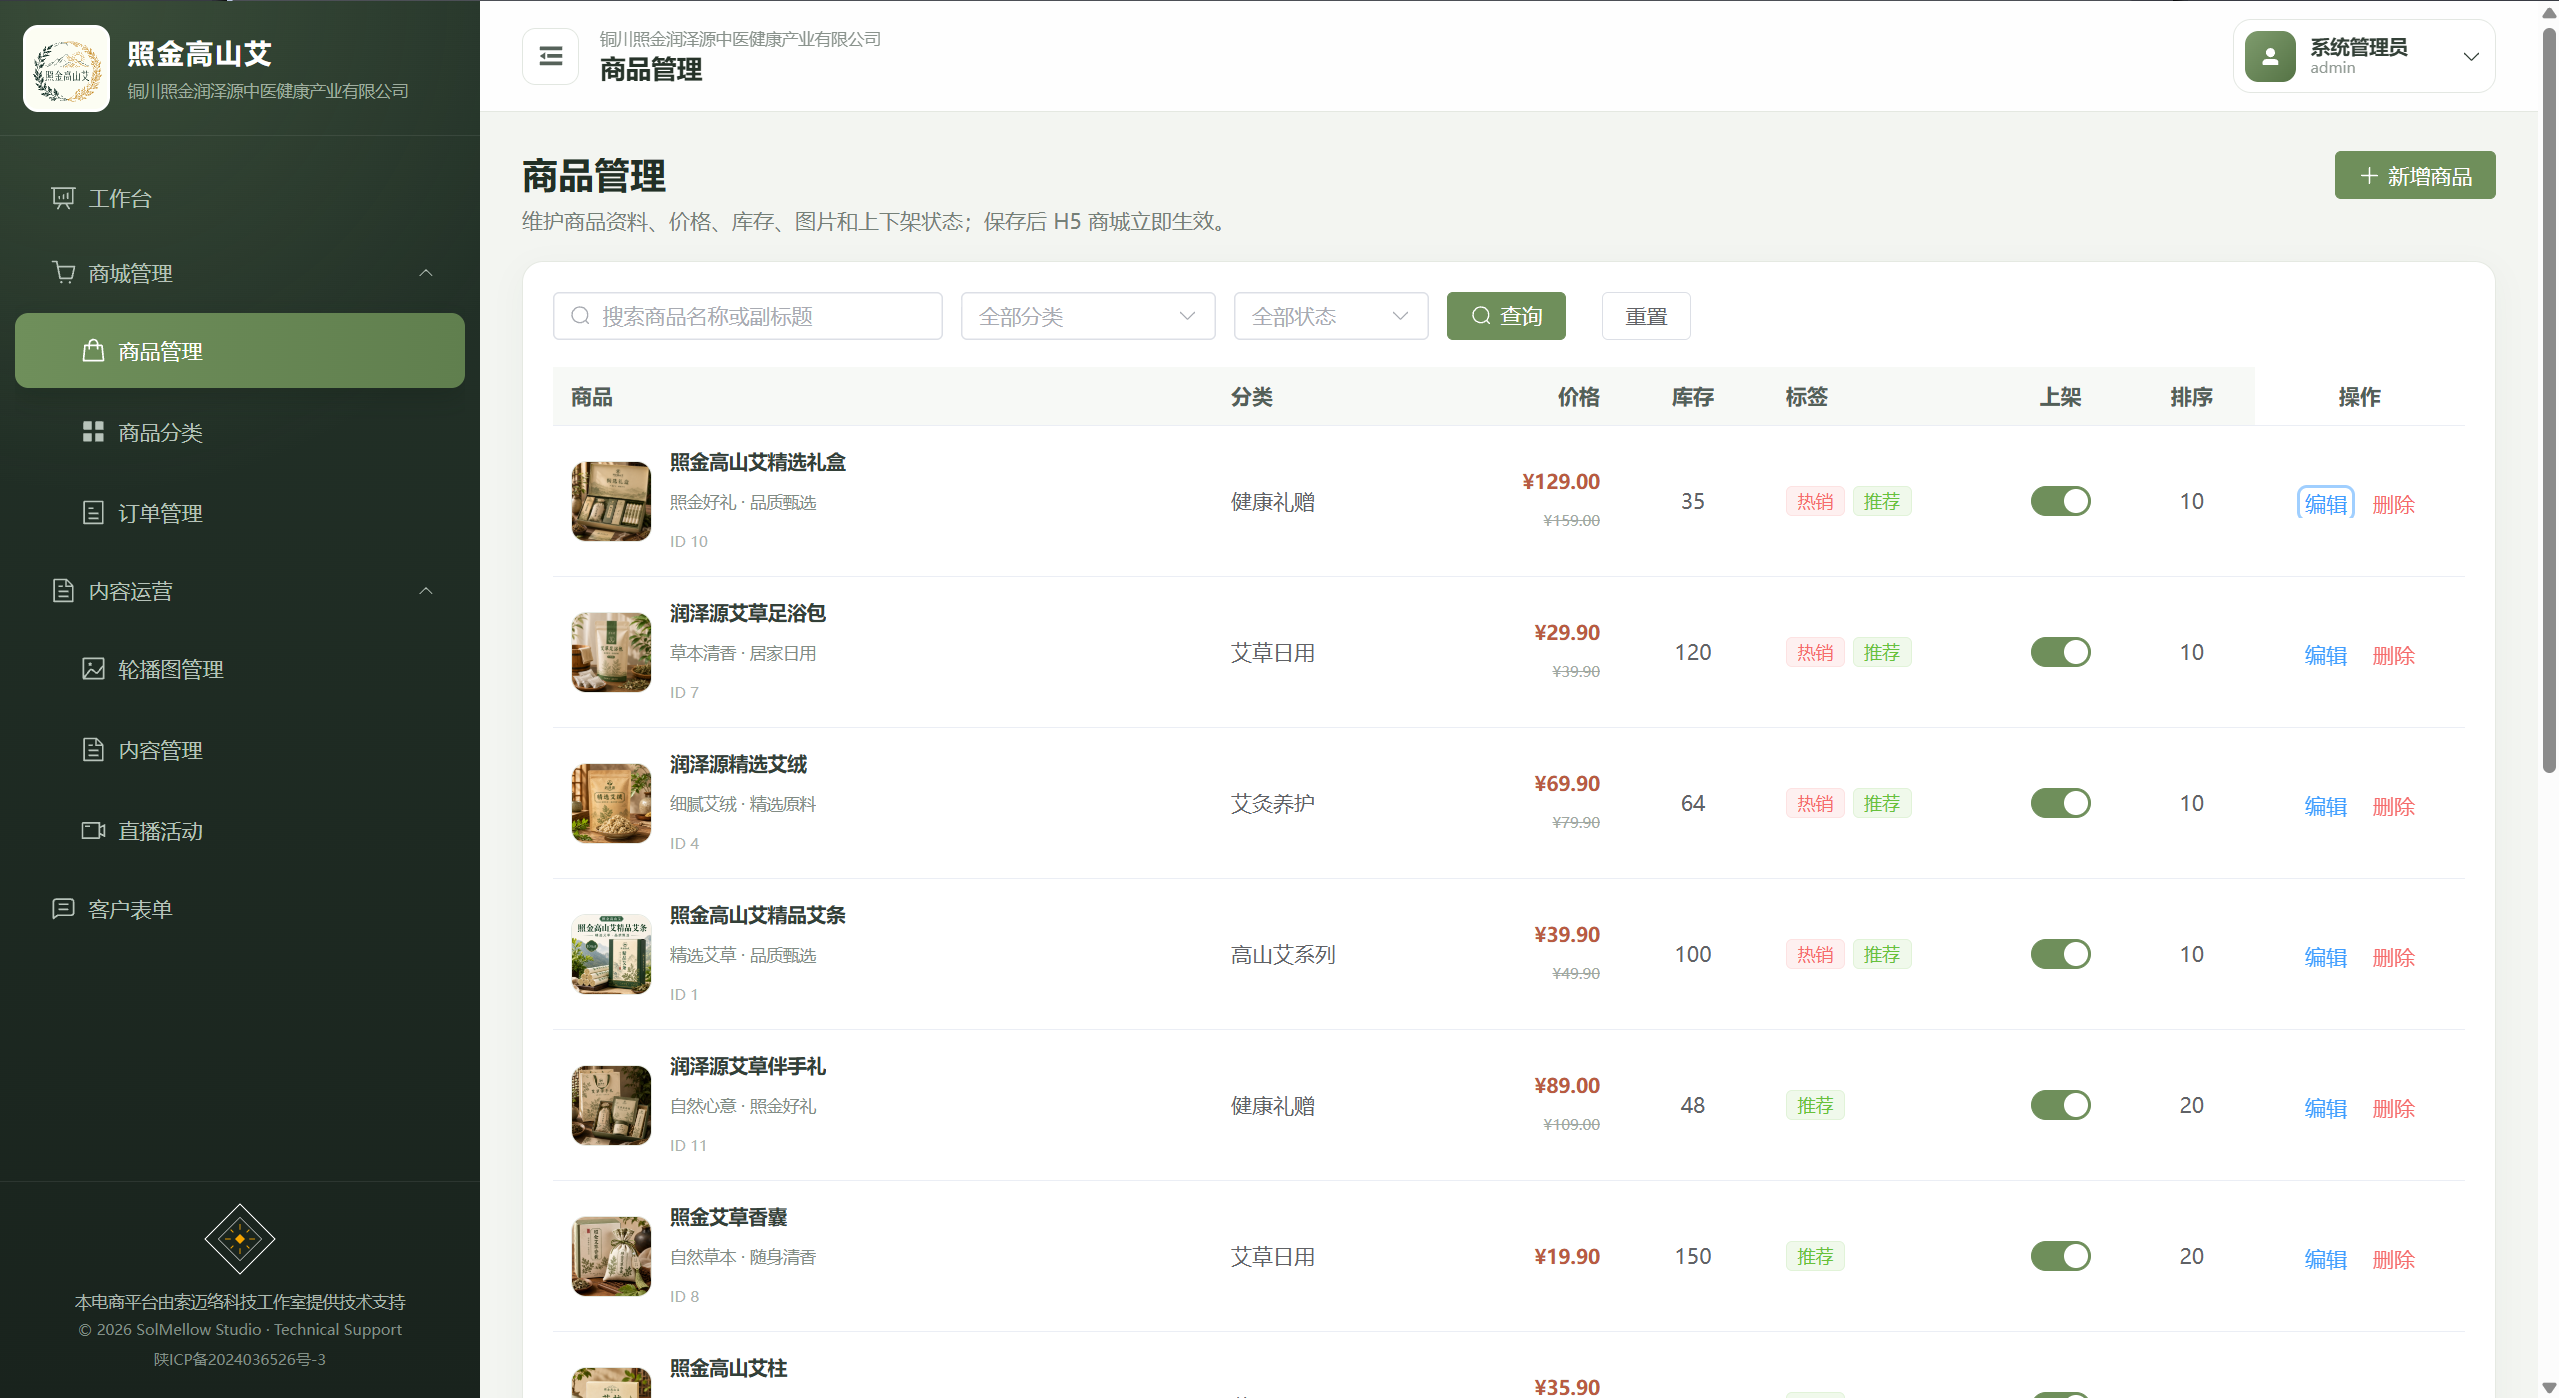
Task: Click the 照金高山艾精品艾条 product thumbnail
Action: pyautogui.click(x=611, y=954)
